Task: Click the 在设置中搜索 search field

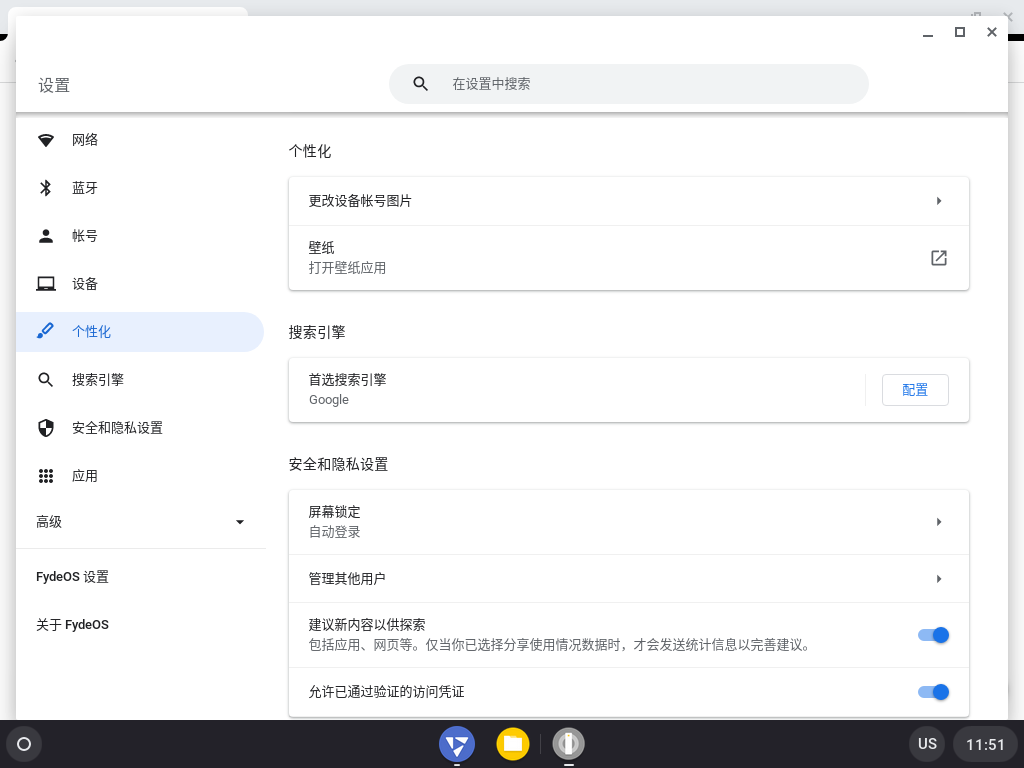Action: [x=640, y=84]
